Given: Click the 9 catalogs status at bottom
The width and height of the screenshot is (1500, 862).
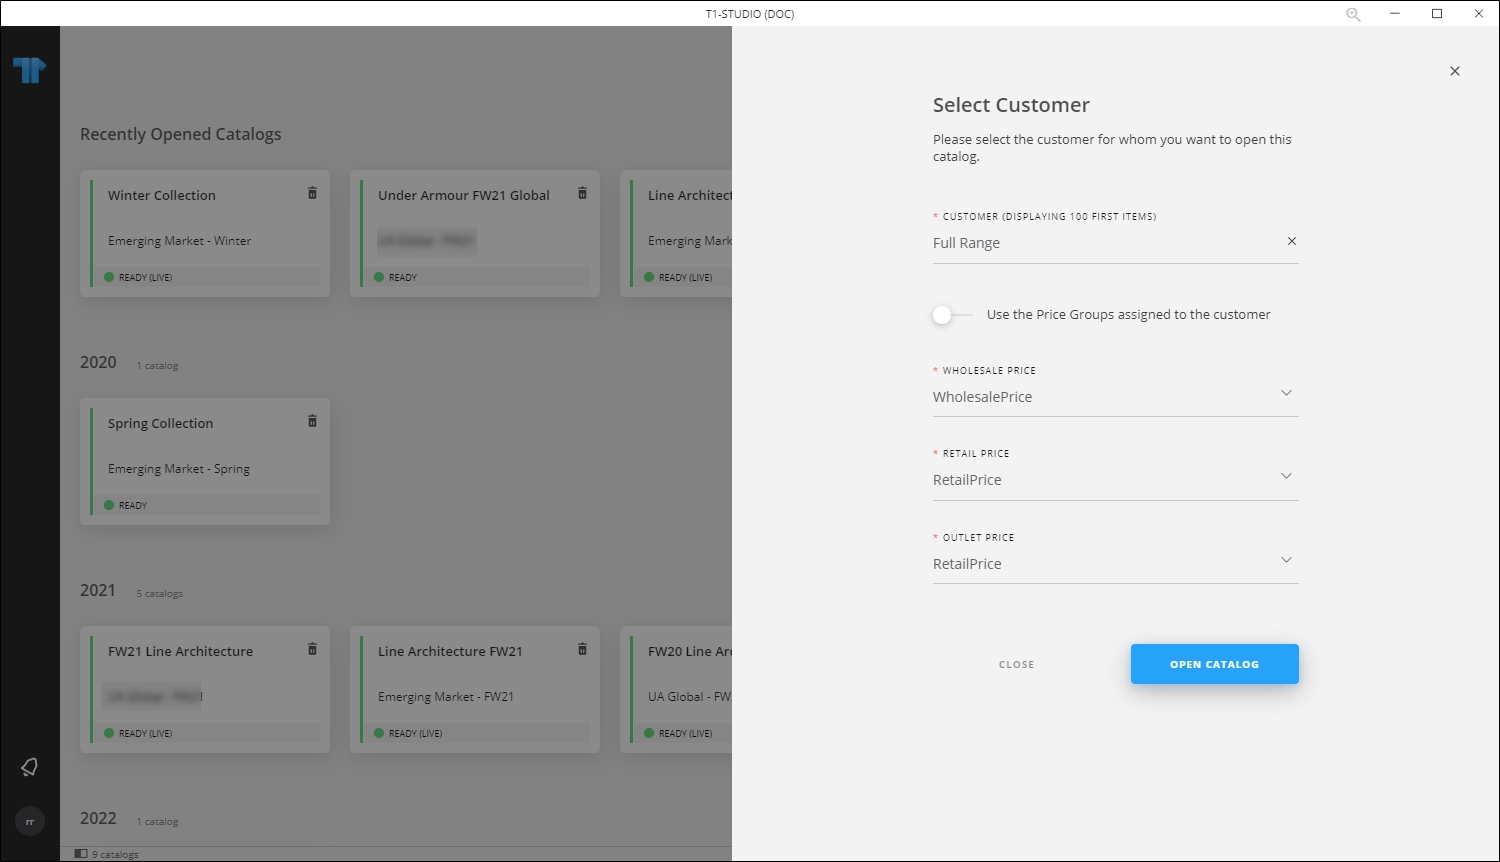Looking at the screenshot, I should tap(107, 853).
